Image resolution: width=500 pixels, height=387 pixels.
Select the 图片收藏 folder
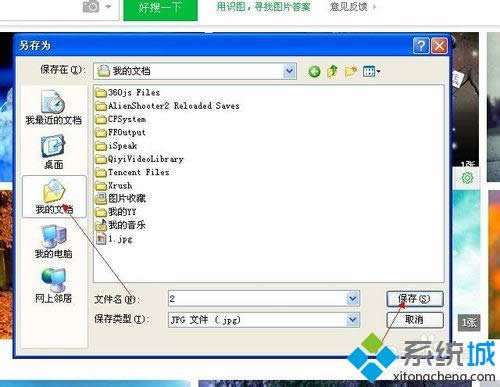[x=121, y=199]
